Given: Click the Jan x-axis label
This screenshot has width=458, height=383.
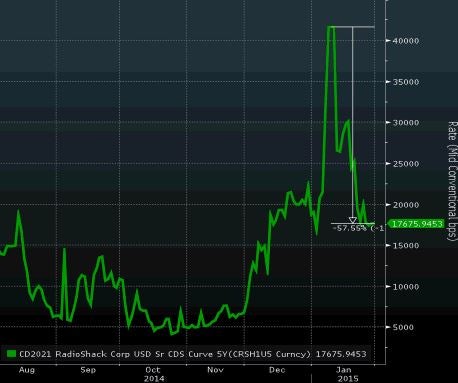Looking at the screenshot, I should 344,370.
